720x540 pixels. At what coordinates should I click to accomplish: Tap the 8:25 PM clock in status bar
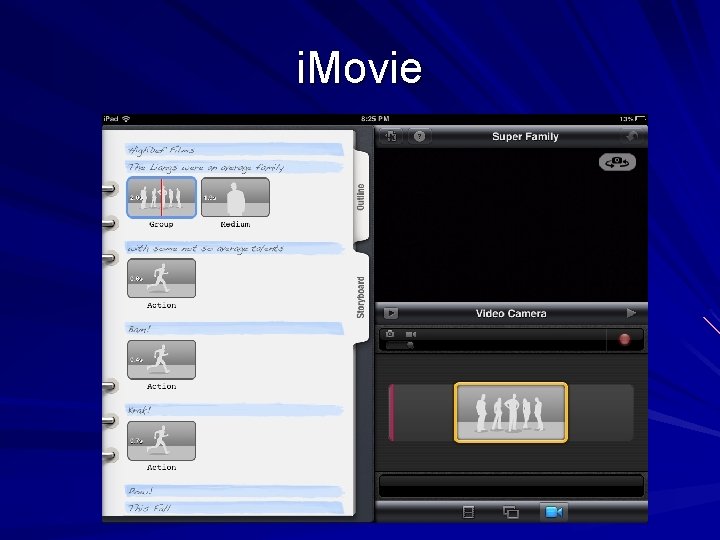point(375,118)
